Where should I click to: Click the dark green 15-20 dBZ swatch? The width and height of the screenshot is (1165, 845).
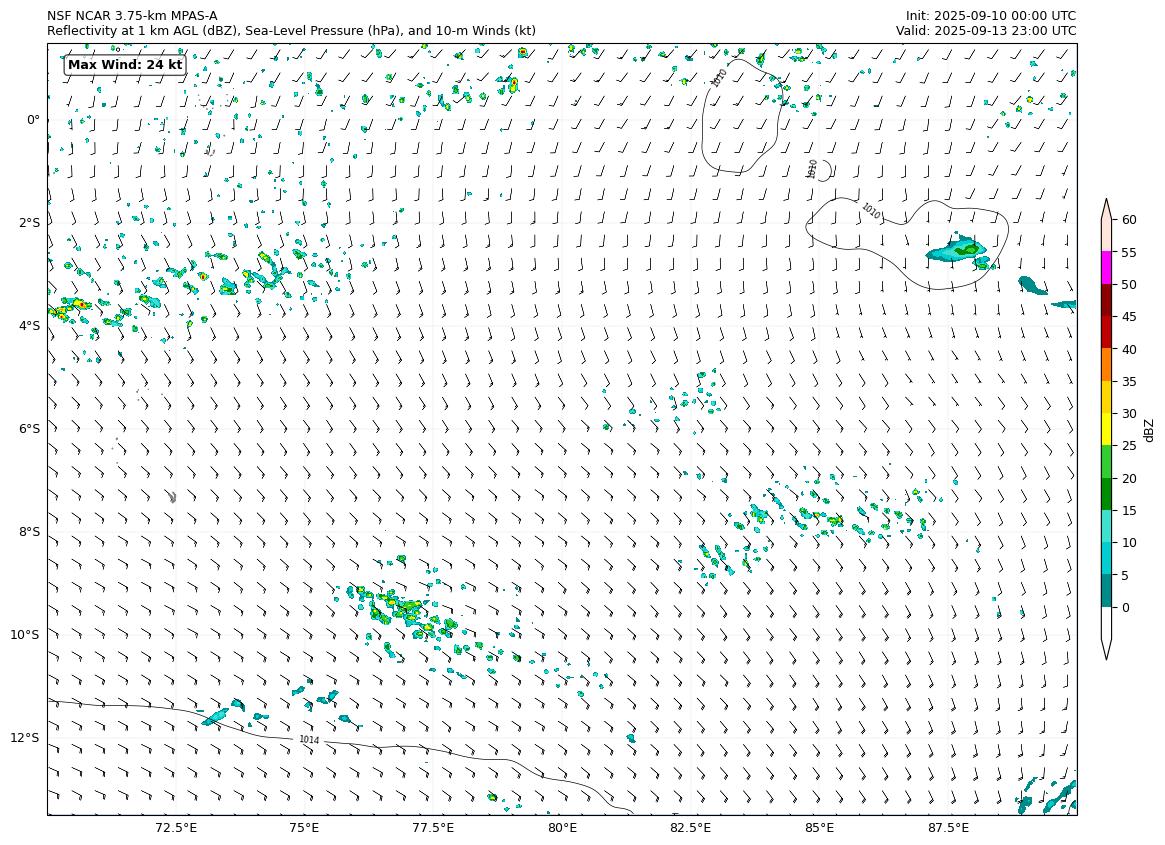(x=1107, y=494)
